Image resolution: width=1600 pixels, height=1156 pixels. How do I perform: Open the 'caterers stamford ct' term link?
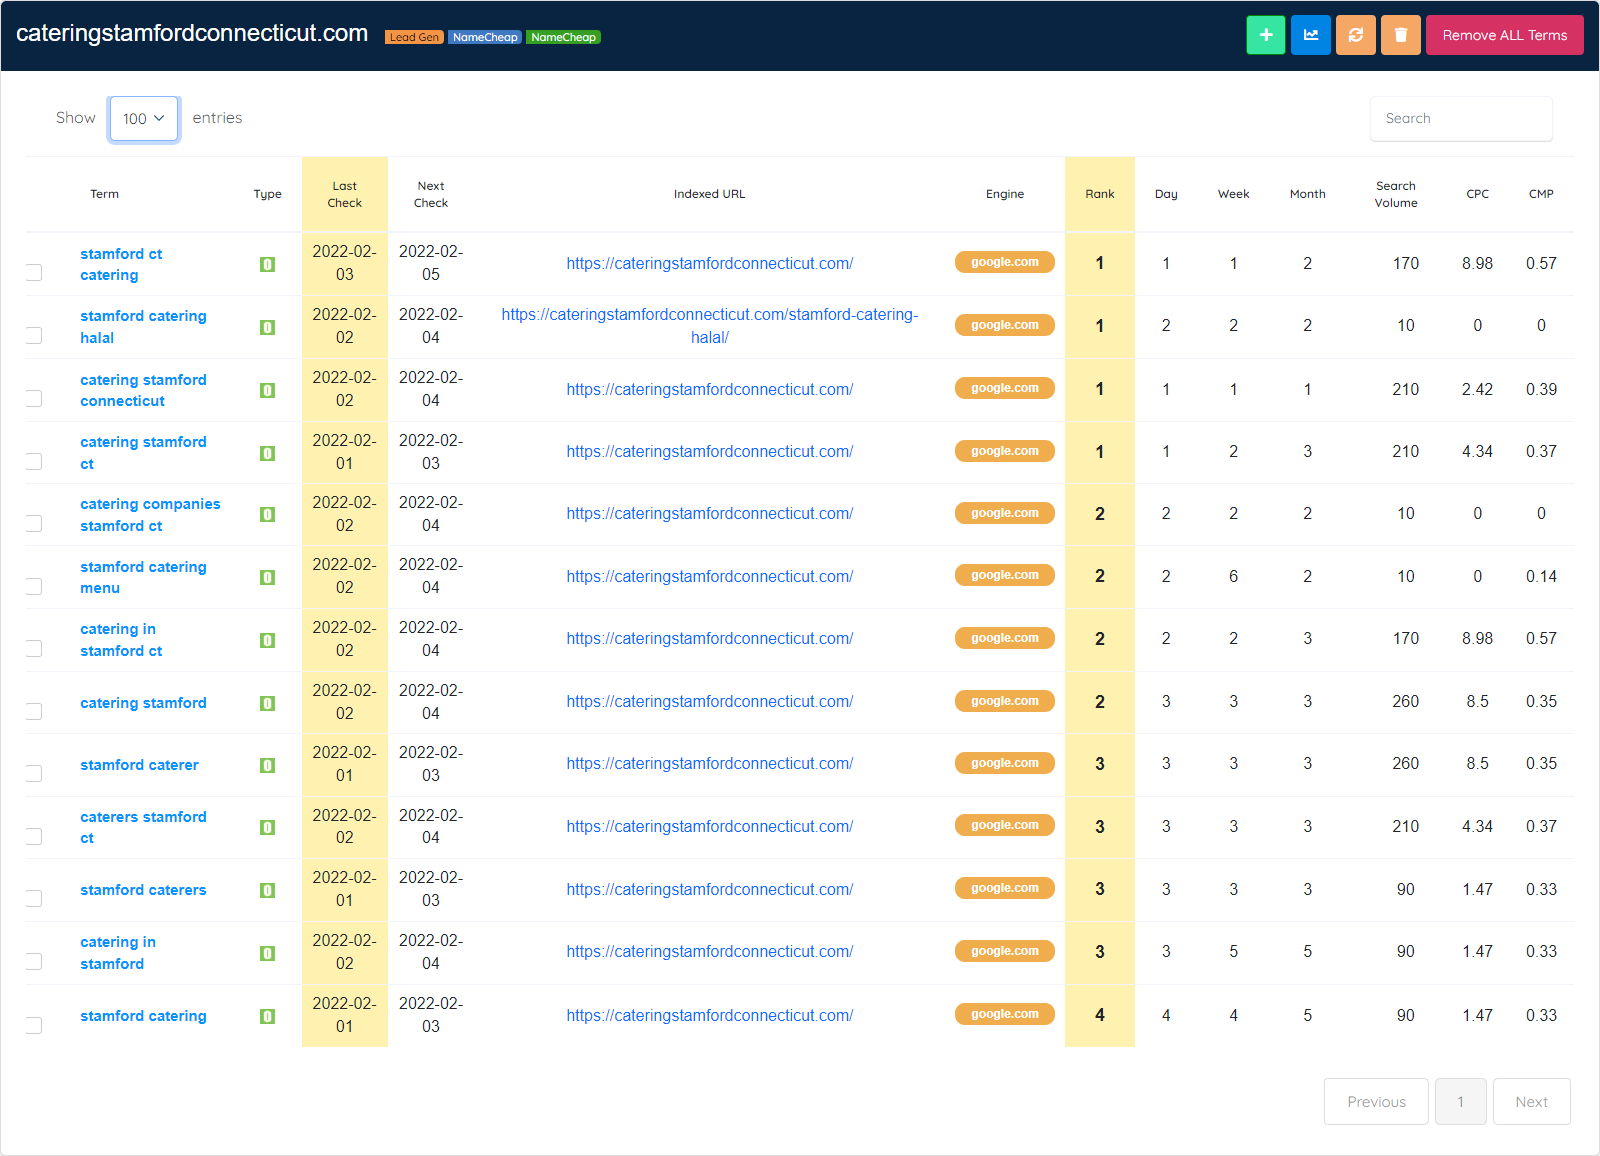[143, 827]
